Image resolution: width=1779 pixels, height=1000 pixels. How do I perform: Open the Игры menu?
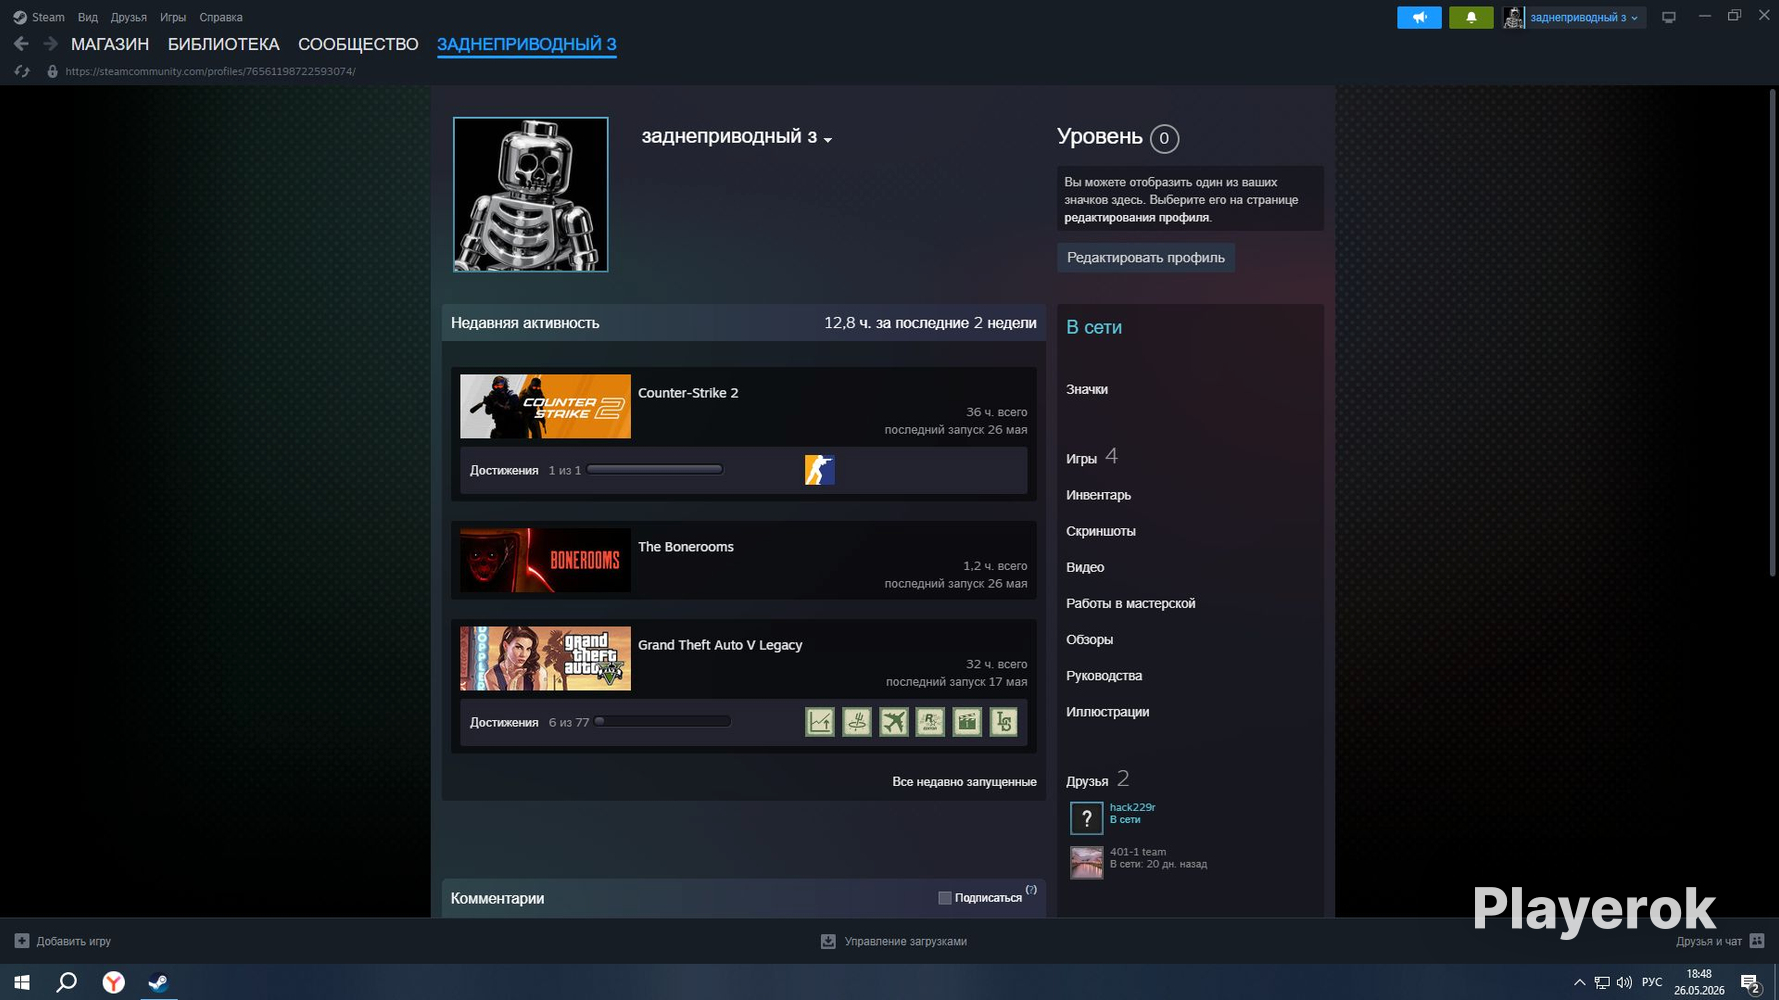(173, 17)
